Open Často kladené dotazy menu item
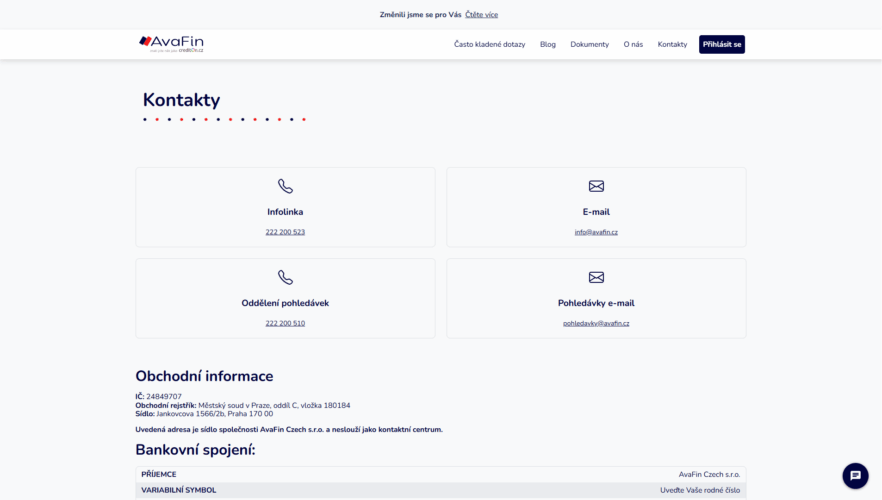This screenshot has height=500, width=882. (489, 44)
